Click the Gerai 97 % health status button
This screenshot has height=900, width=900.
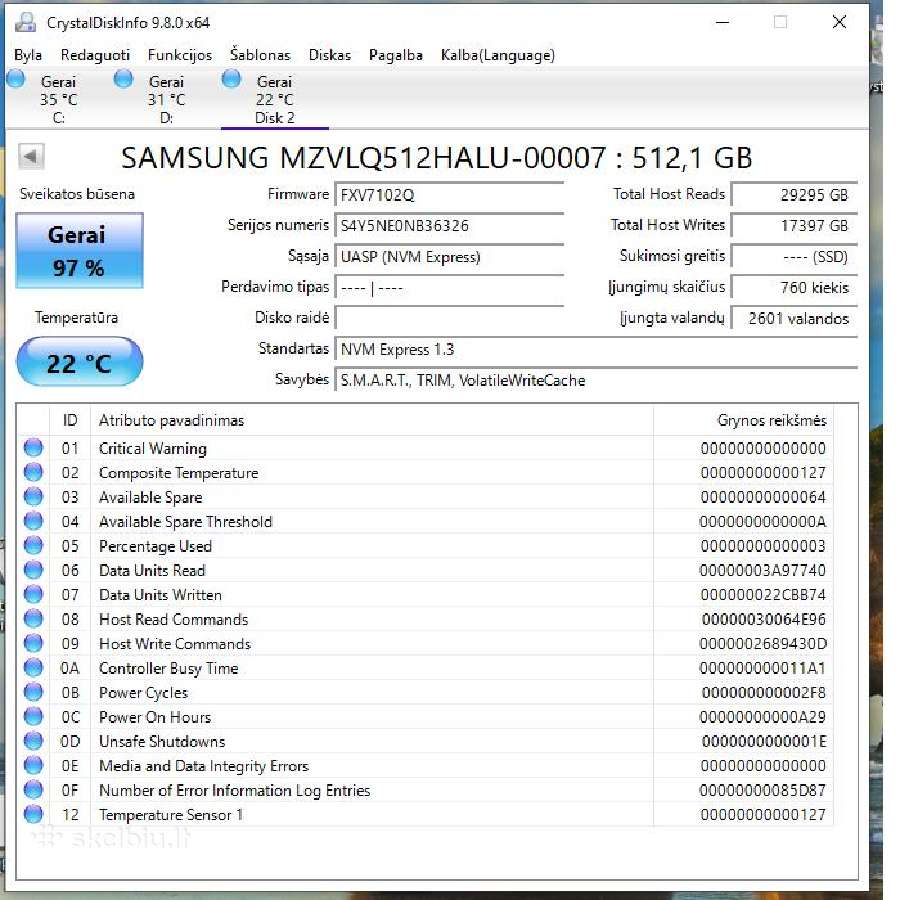click(x=79, y=251)
